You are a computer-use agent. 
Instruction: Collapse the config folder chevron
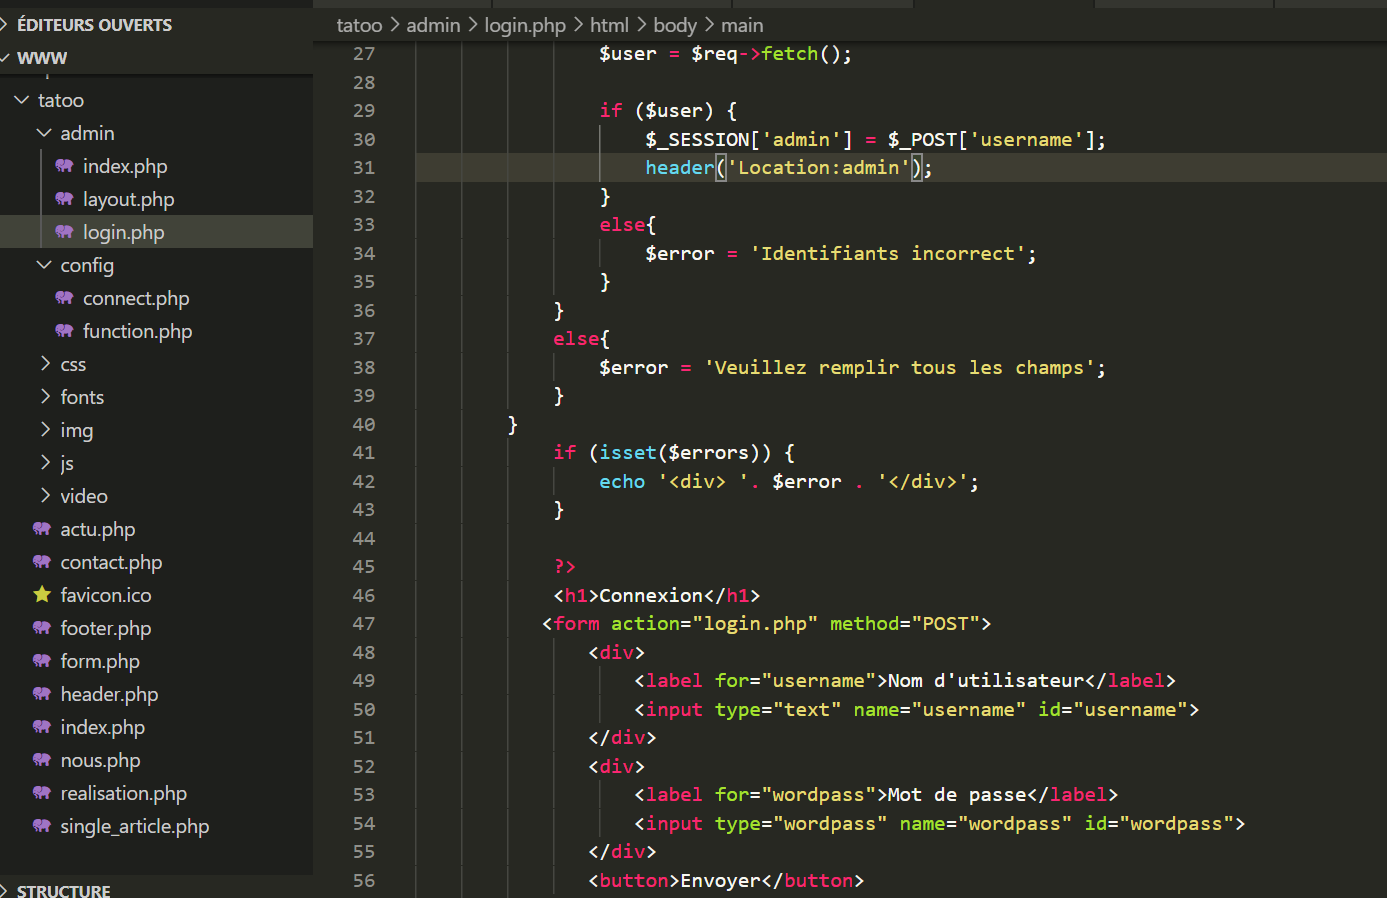click(x=44, y=265)
